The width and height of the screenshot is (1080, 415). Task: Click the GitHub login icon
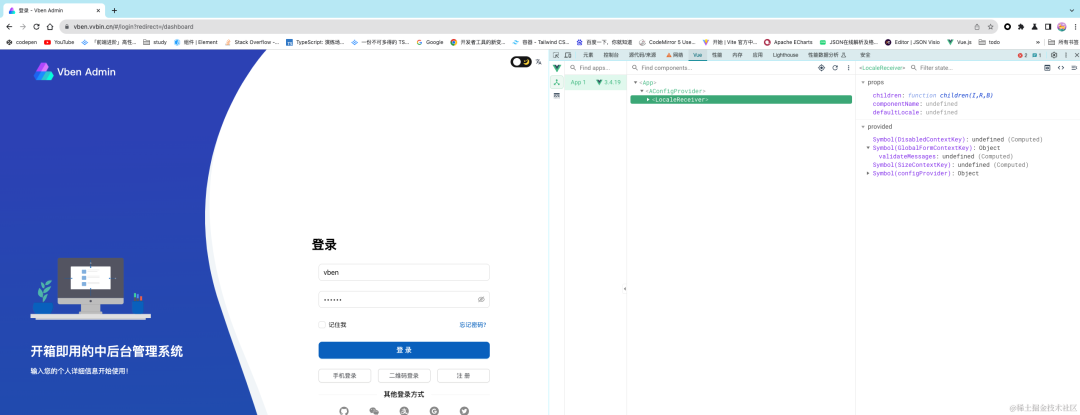344,411
